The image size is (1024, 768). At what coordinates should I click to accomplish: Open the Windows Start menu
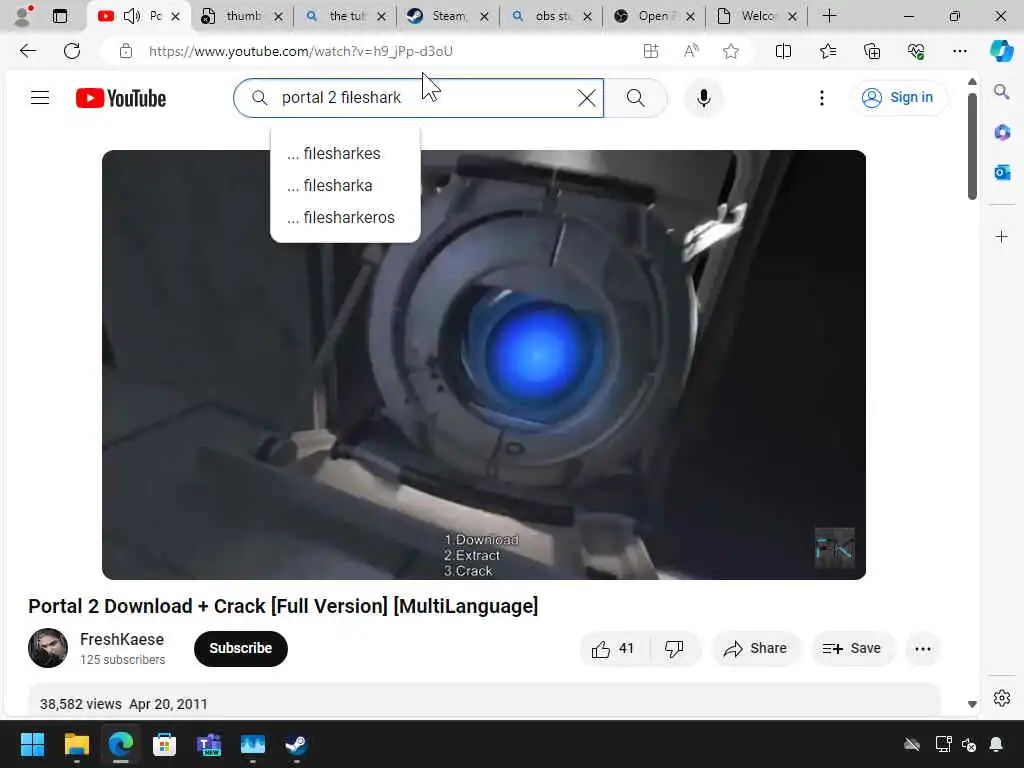click(x=32, y=744)
